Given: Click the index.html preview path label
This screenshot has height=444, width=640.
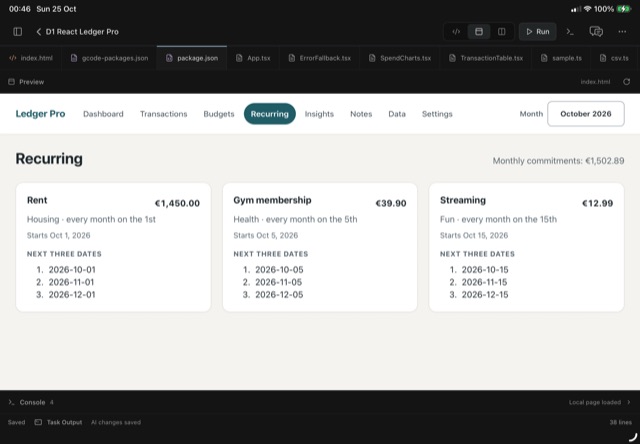Looking at the screenshot, I should pos(596,82).
